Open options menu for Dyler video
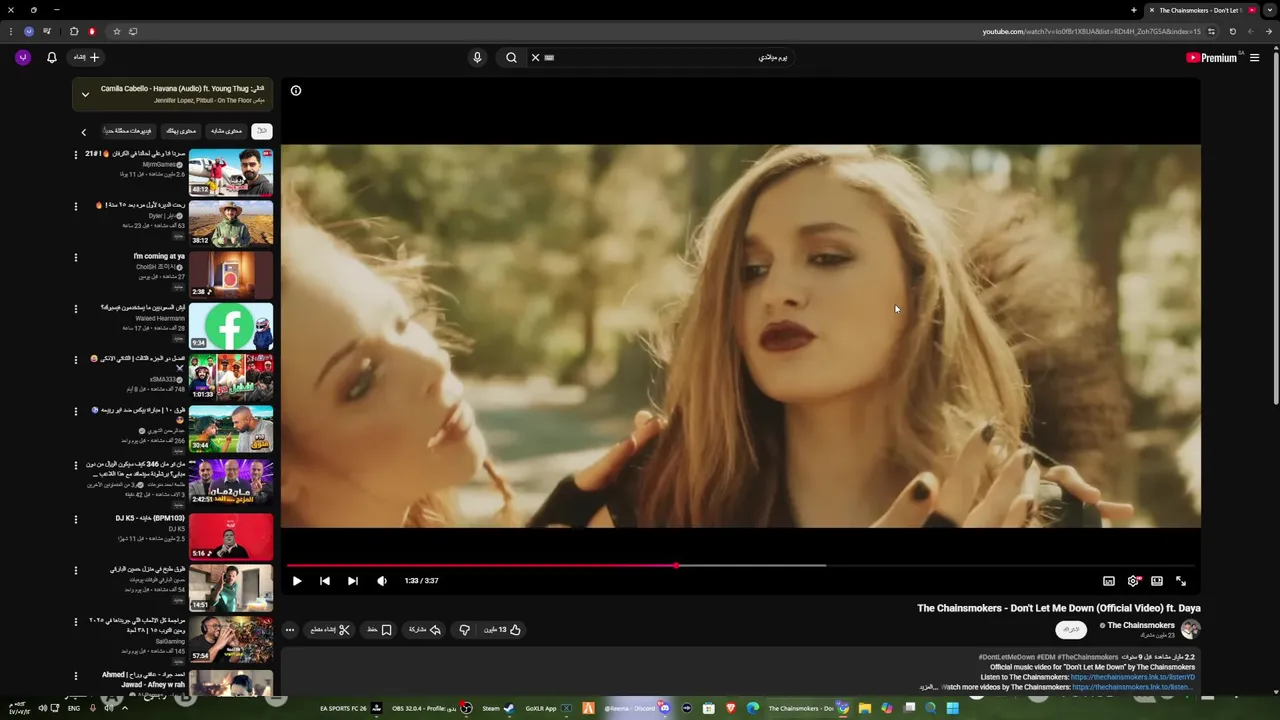Image resolution: width=1280 pixels, height=720 pixels. coord(76,206)
